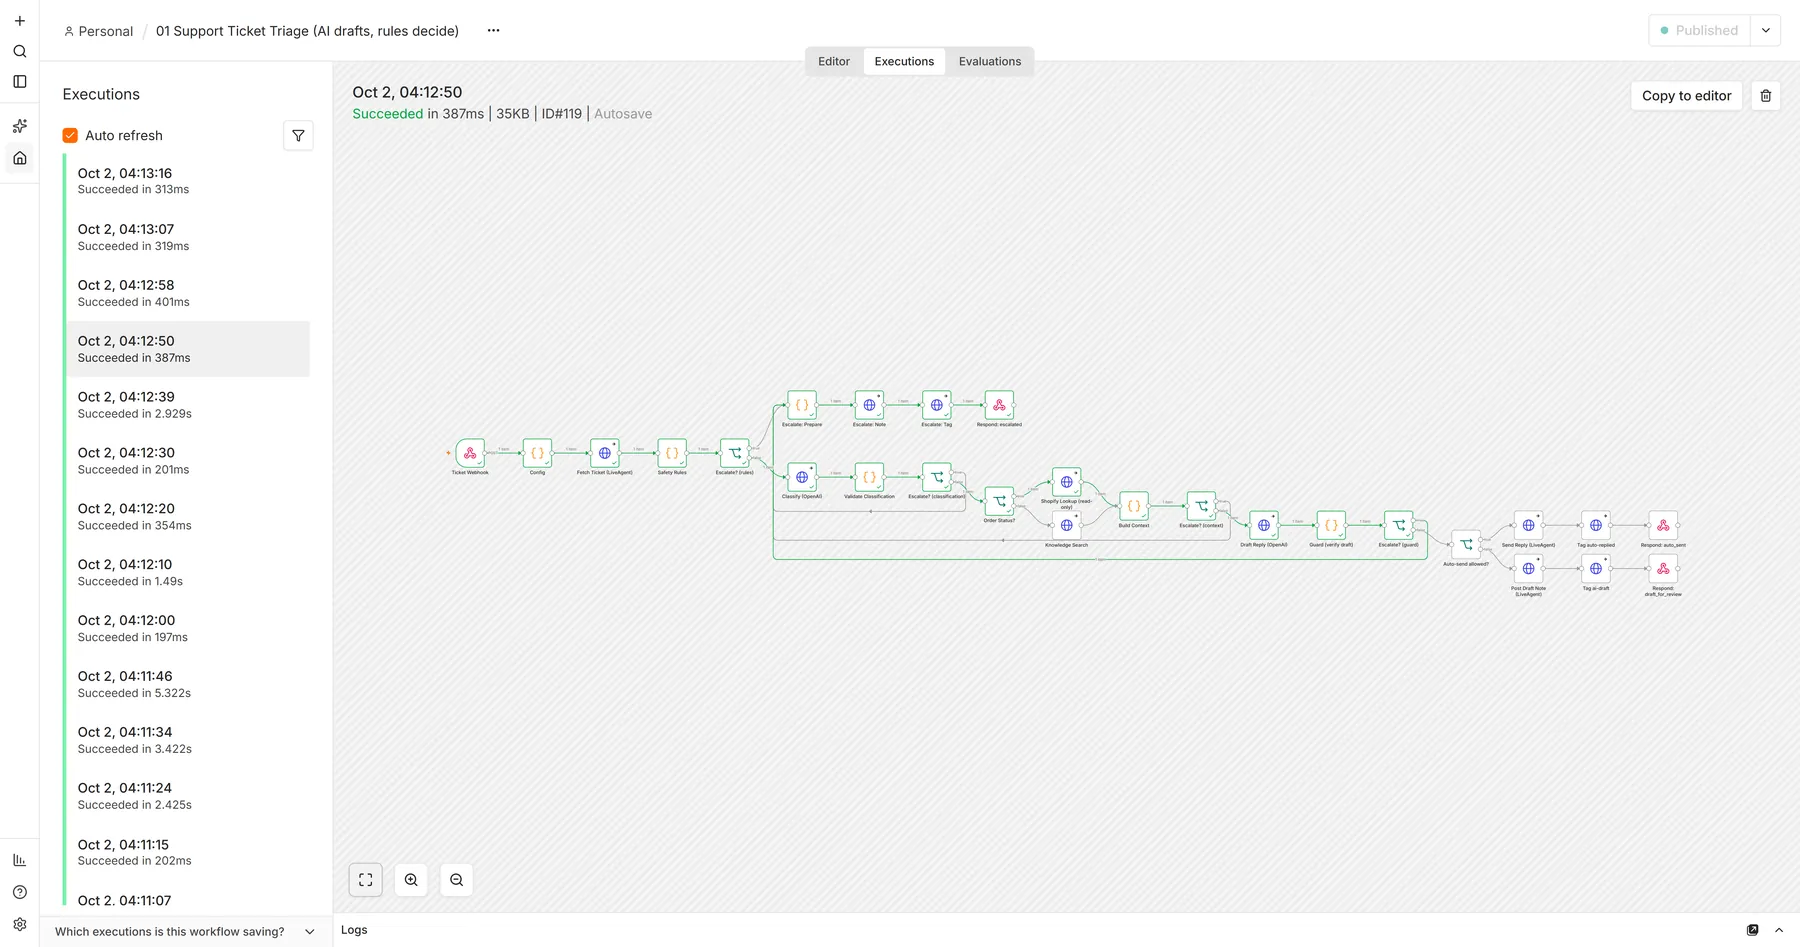Select the Escalate: Prepare node
The width and height of the screenshot is (1800, 947).
pos(802,405)
